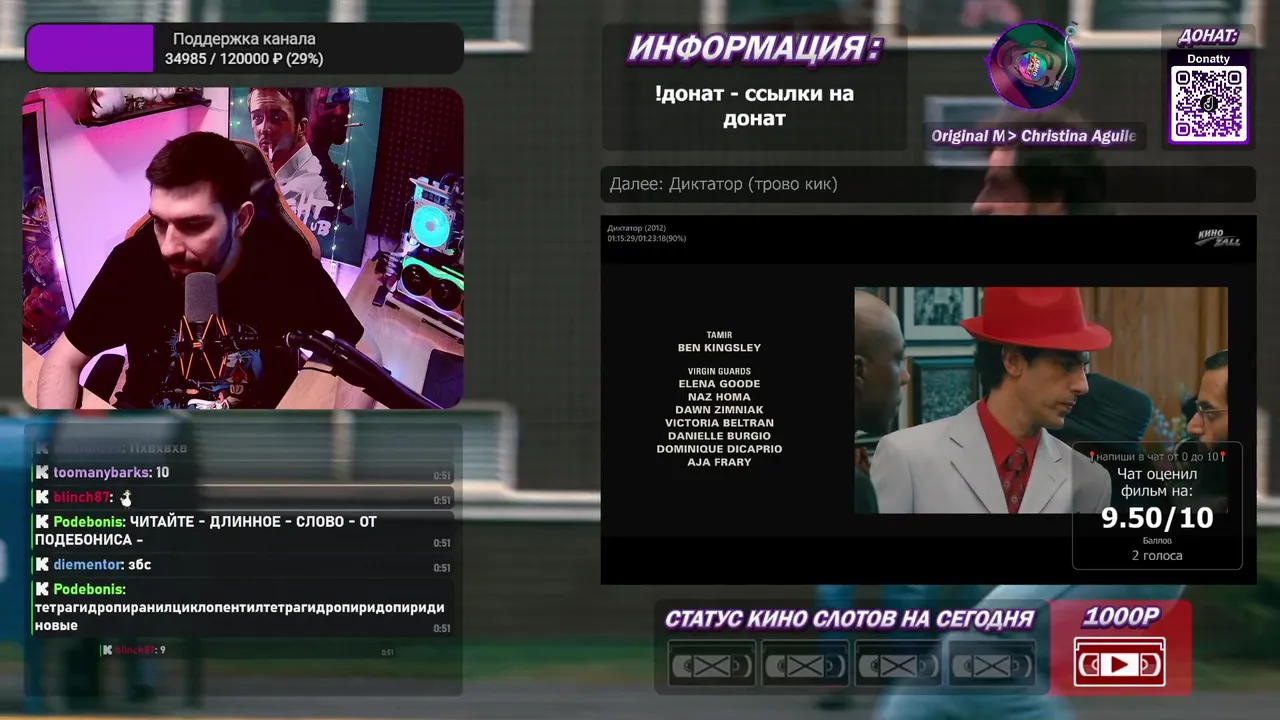This screenshot has width=1280, height=720.
Task: Click small Kick icon beside faded blinch87: 9
Action: 106,650
